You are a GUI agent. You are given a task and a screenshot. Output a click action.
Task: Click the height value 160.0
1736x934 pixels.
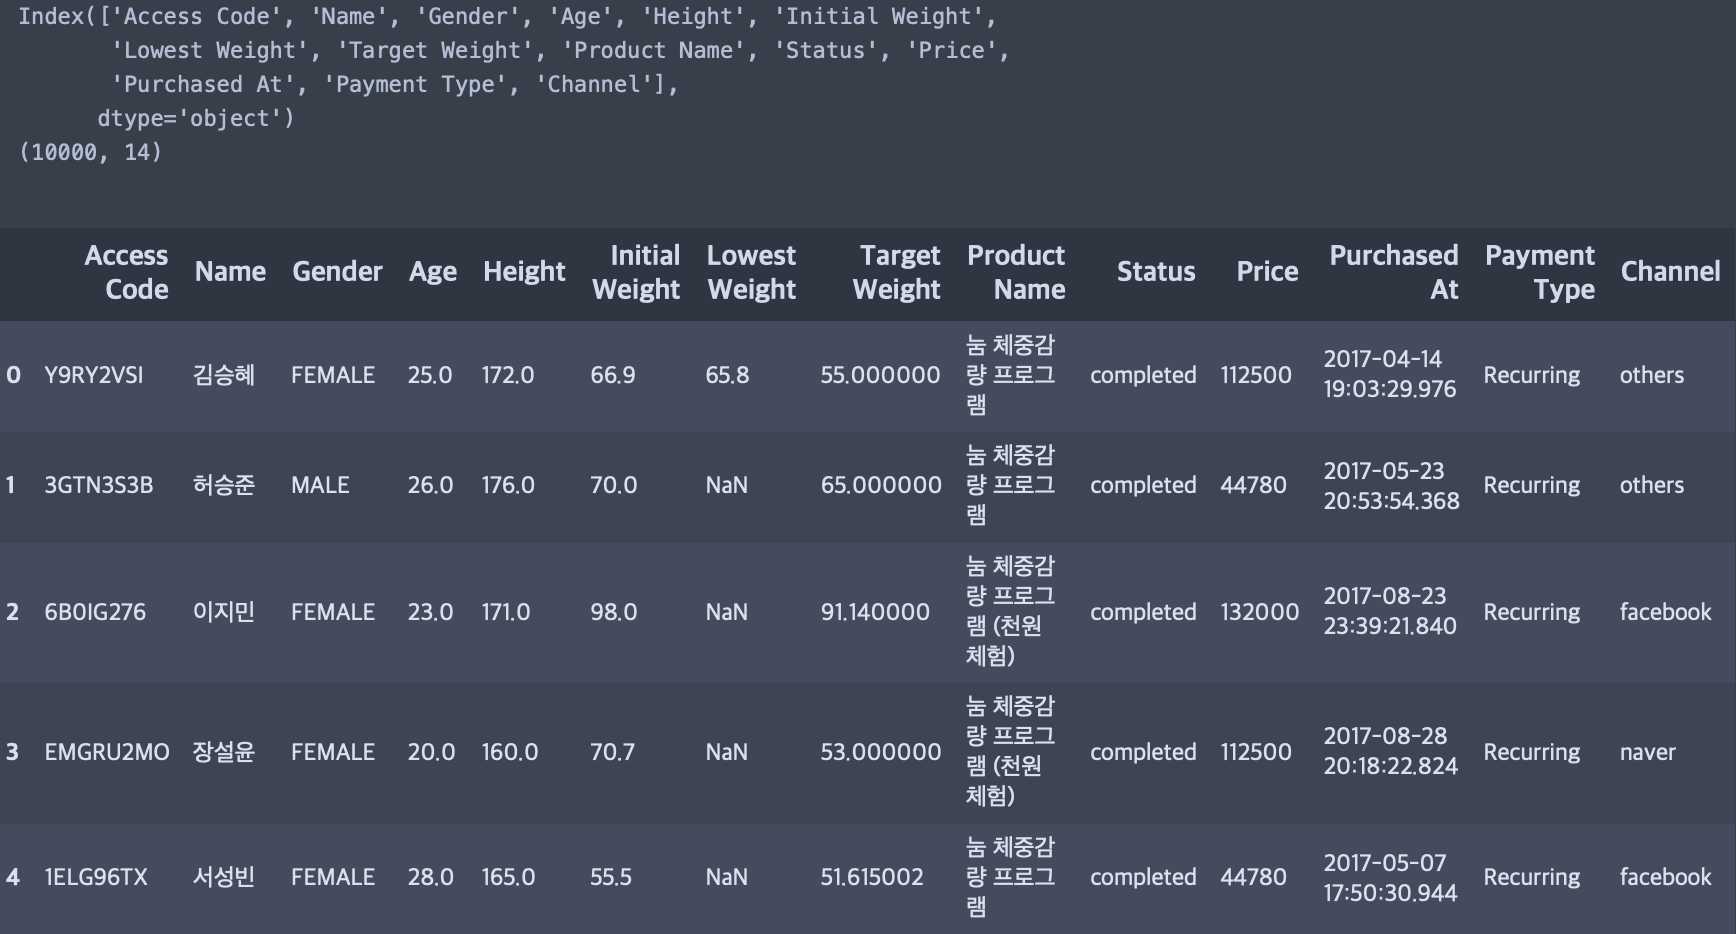coord(510,752)
